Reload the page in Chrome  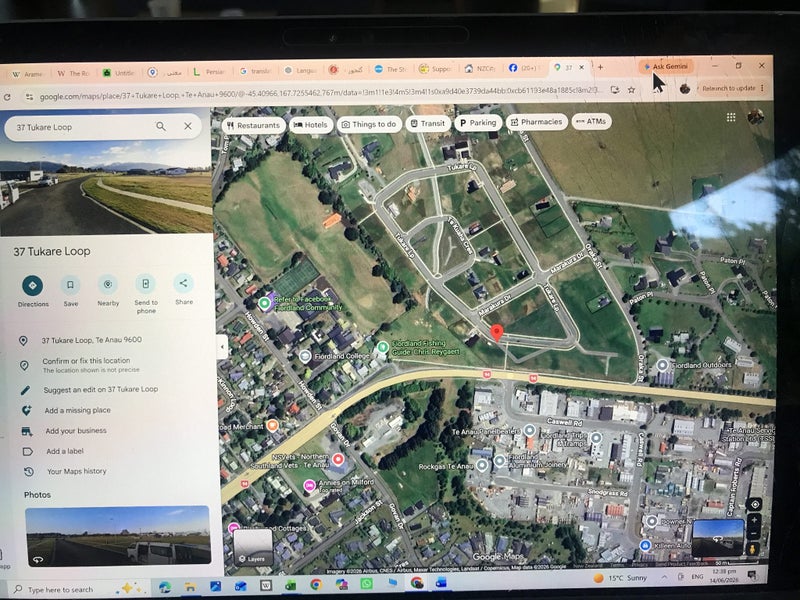[7, 97]
